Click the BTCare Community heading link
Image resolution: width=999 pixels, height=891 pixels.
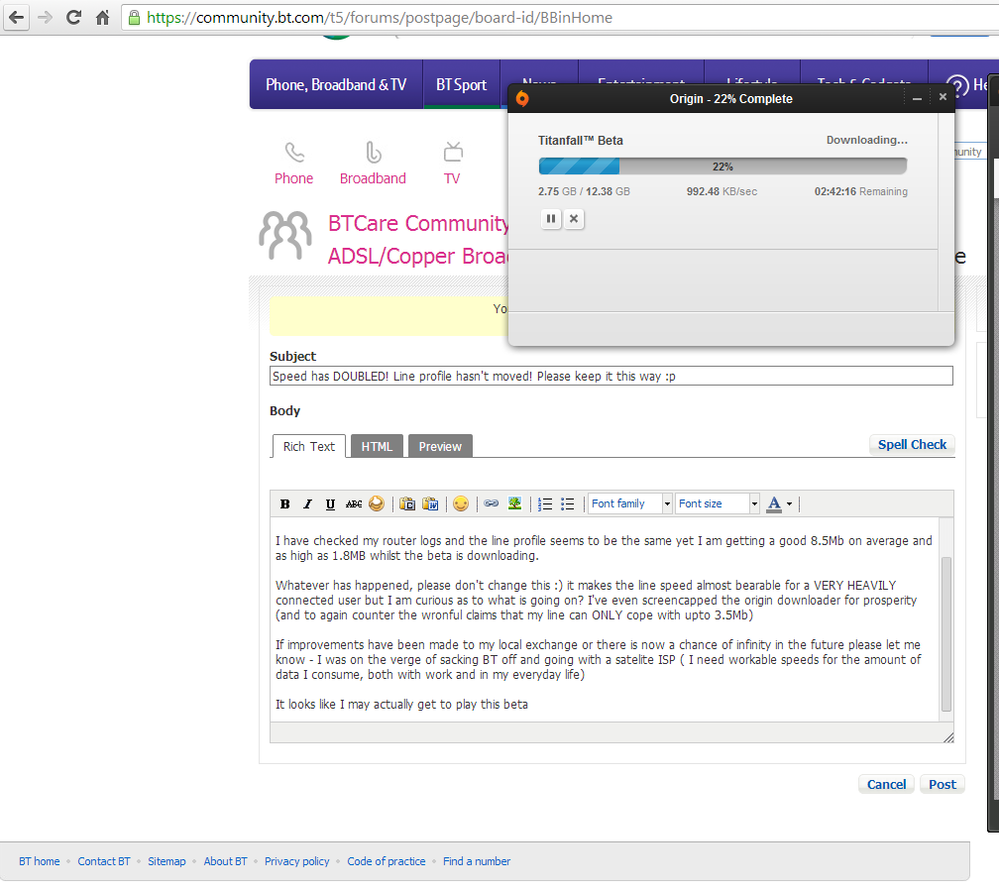point(418,223)
